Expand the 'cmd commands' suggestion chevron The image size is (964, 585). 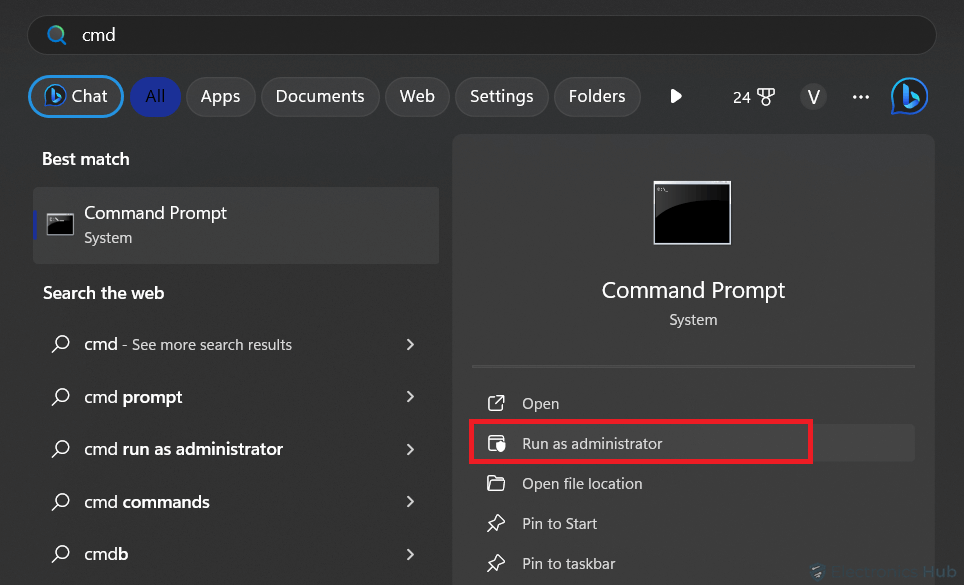point(410,502)
